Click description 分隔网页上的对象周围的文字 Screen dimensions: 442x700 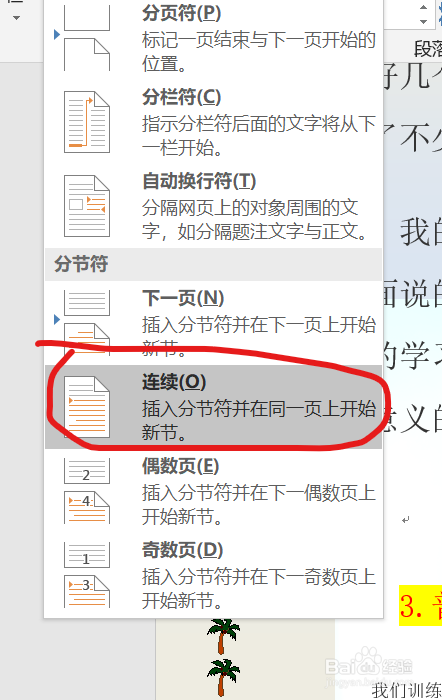pyautogui.click(x=254, y=219)
